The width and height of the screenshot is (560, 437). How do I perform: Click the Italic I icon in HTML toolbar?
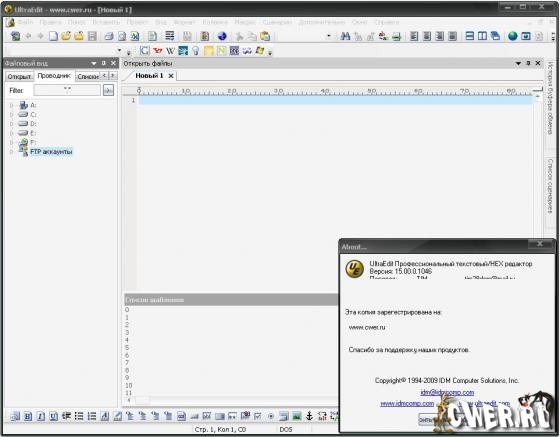pos(41,416)
